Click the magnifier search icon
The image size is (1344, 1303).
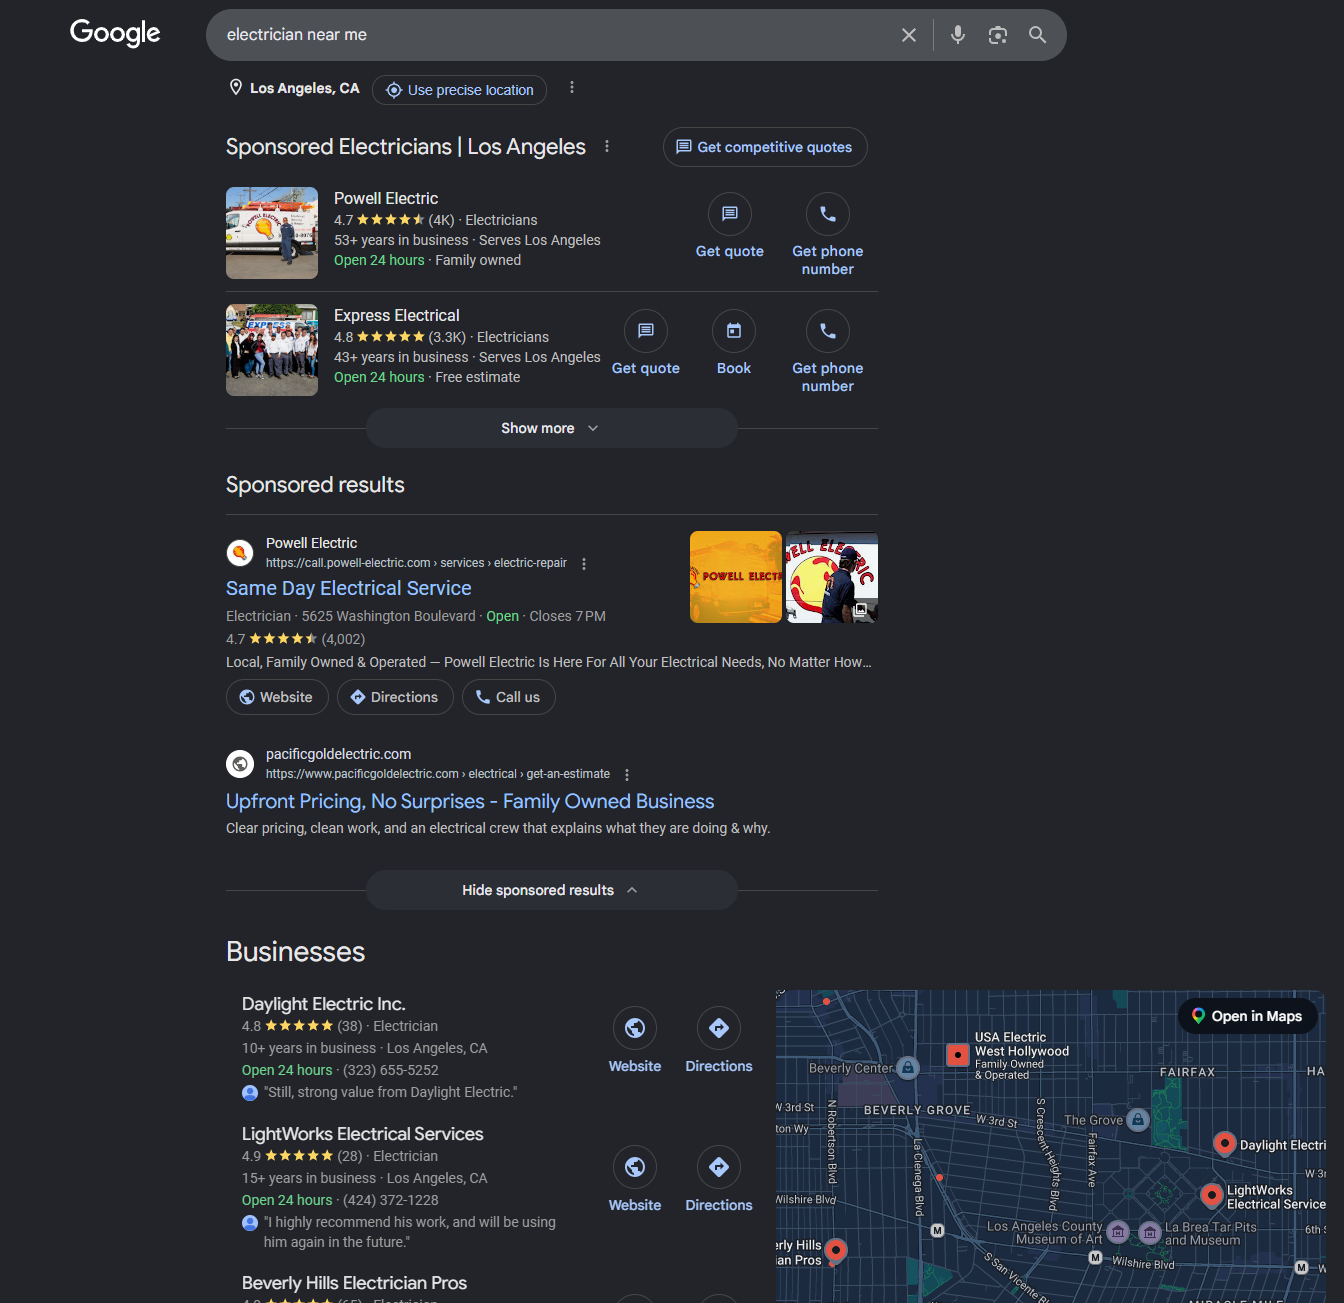click(1038, 35)
